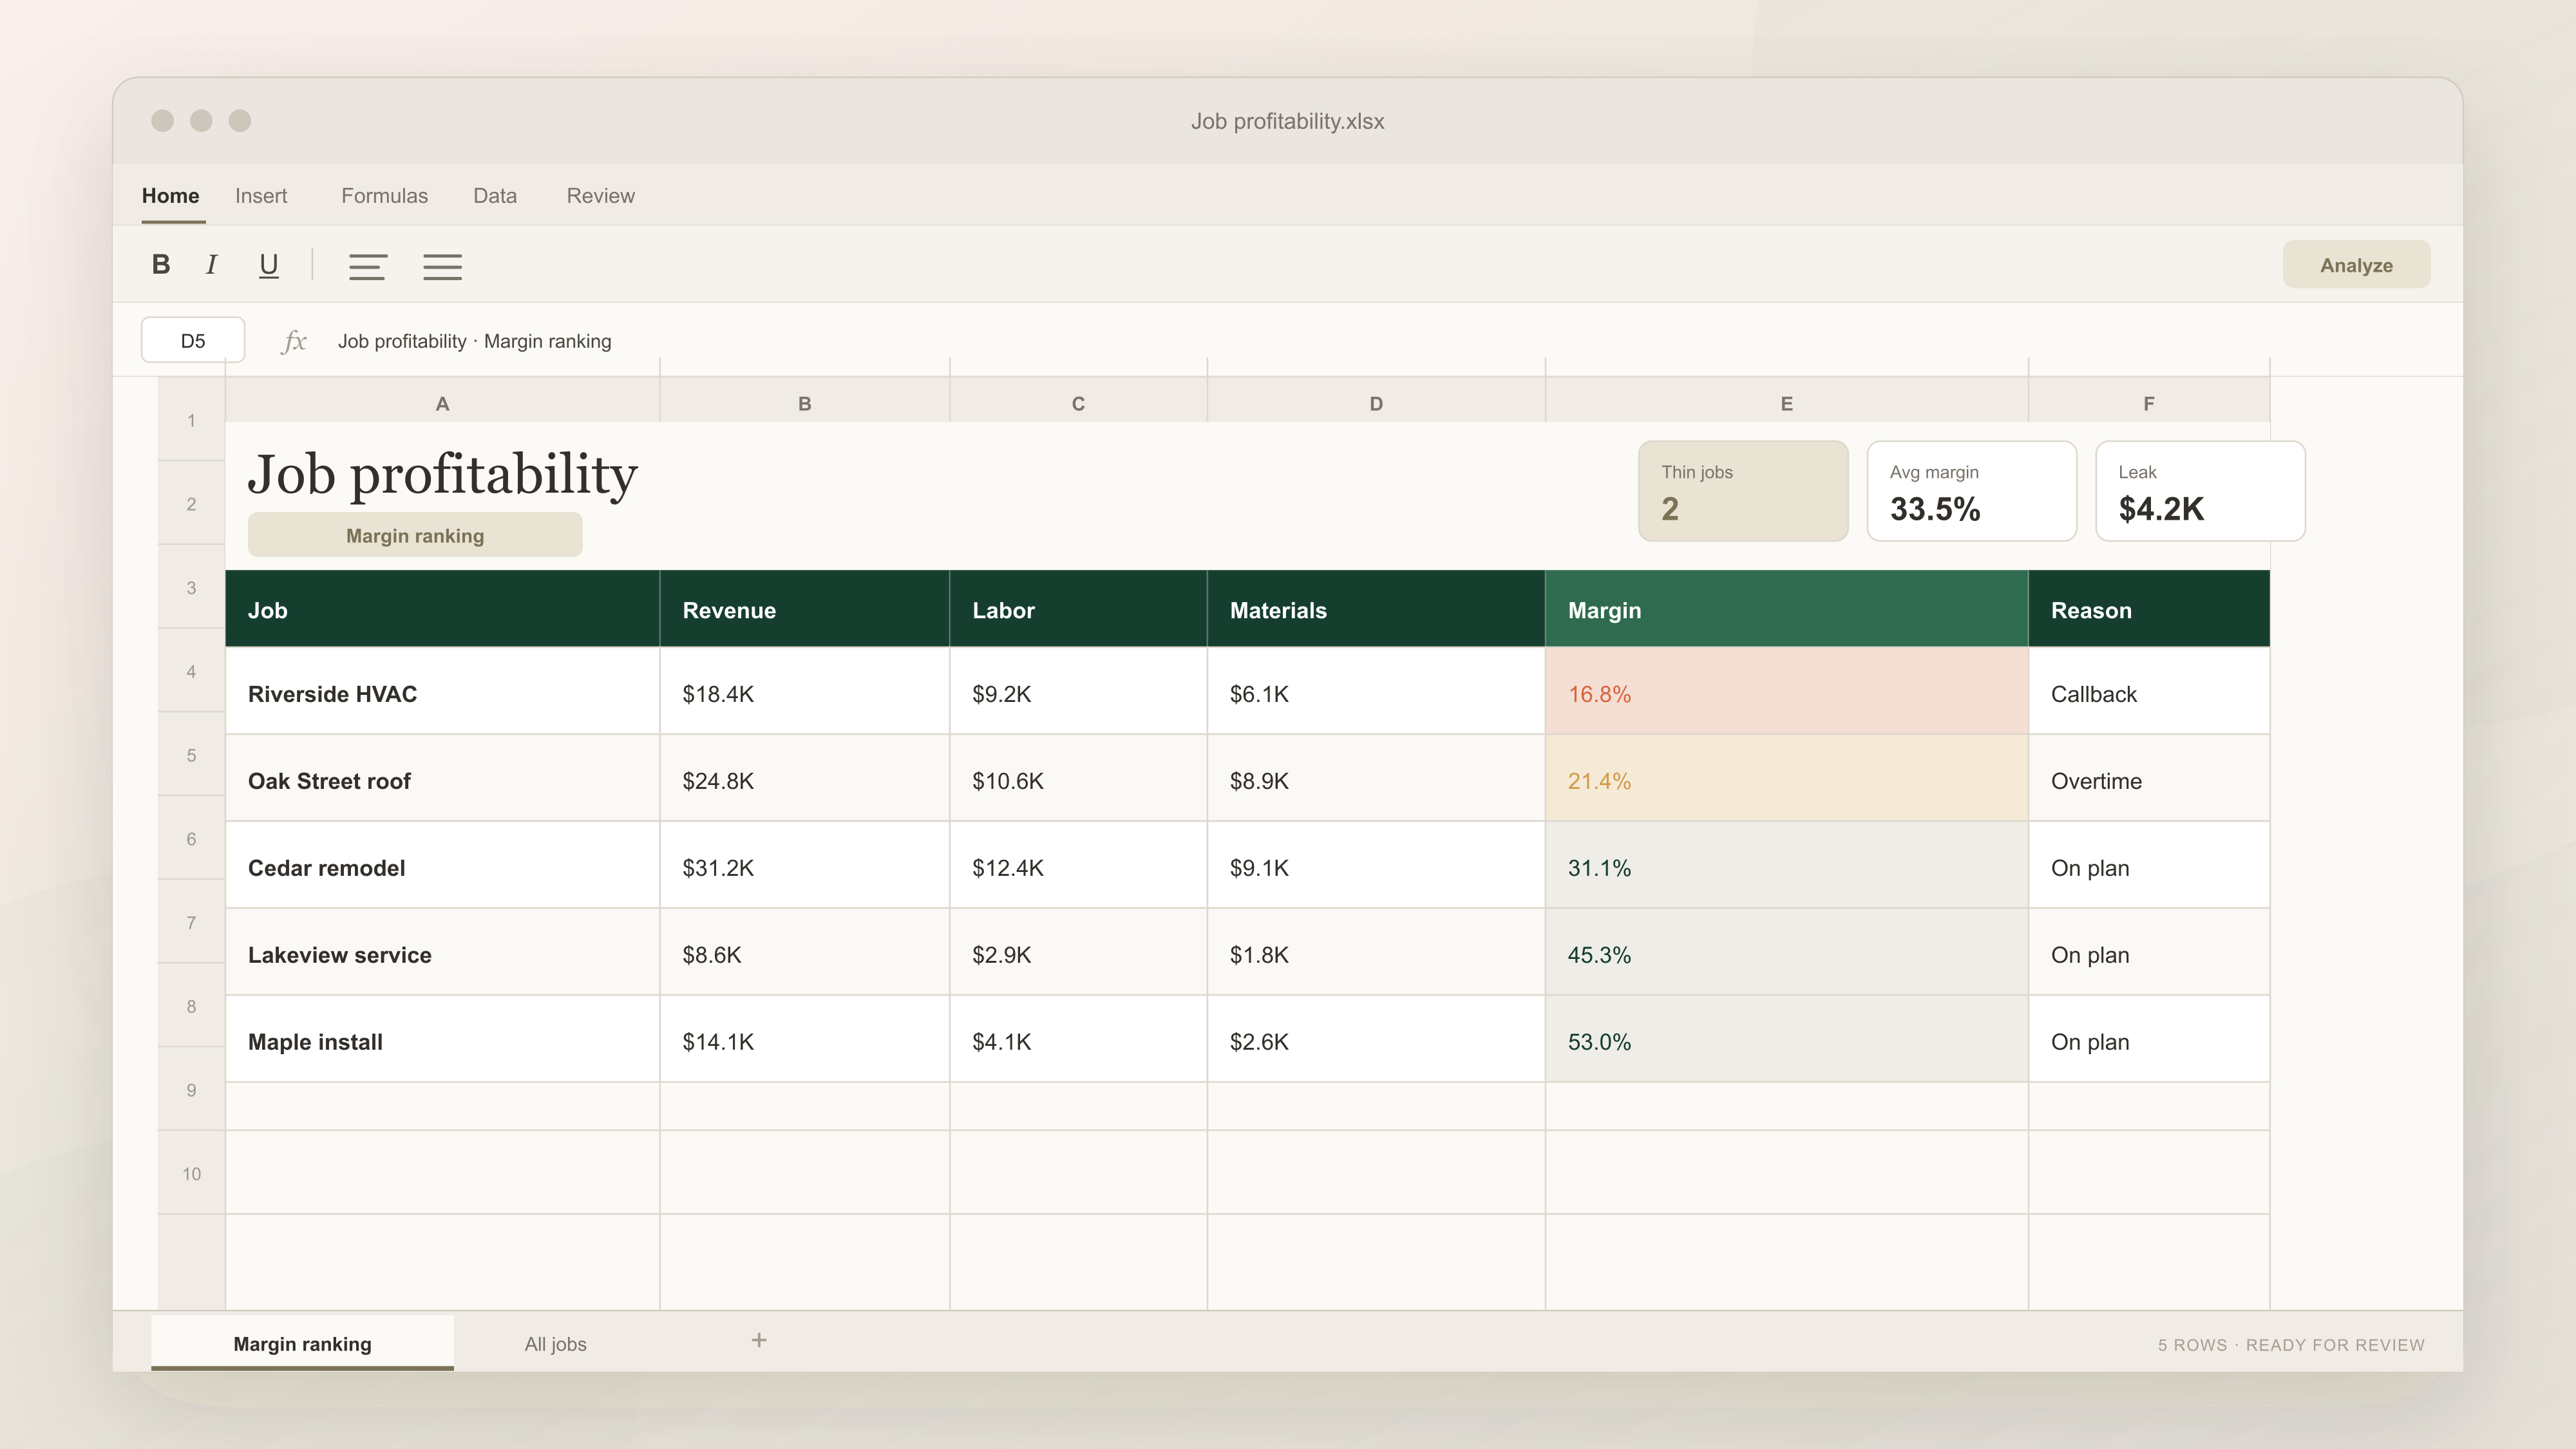
Task: Select the Thin jobs summary card
Action: [x=1743, y=491]
